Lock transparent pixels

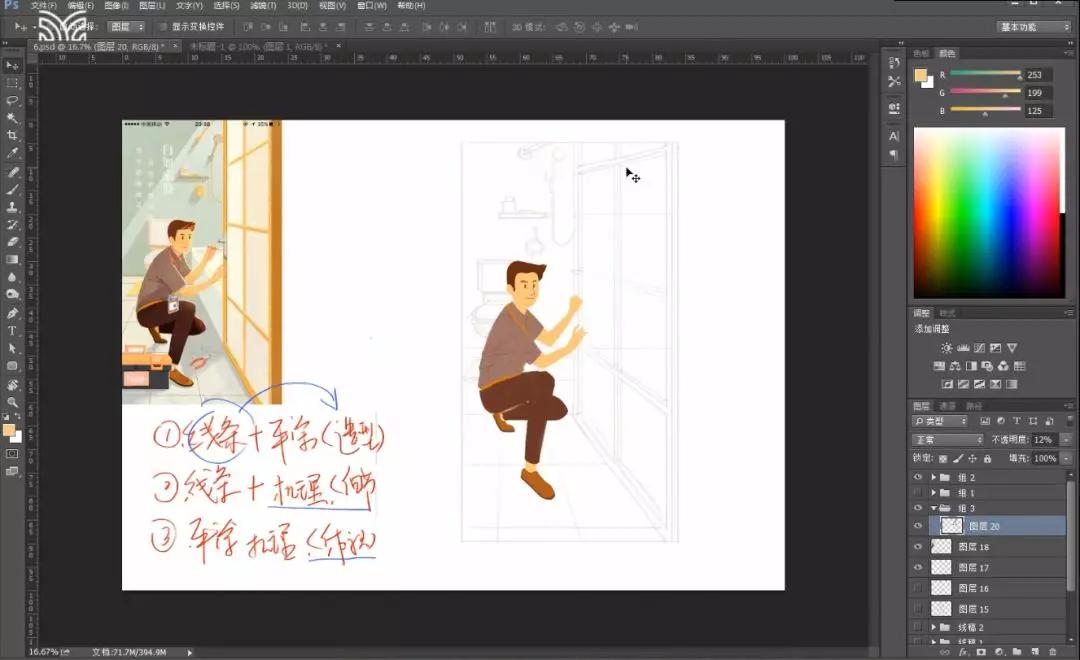click(x=943, y=459)
